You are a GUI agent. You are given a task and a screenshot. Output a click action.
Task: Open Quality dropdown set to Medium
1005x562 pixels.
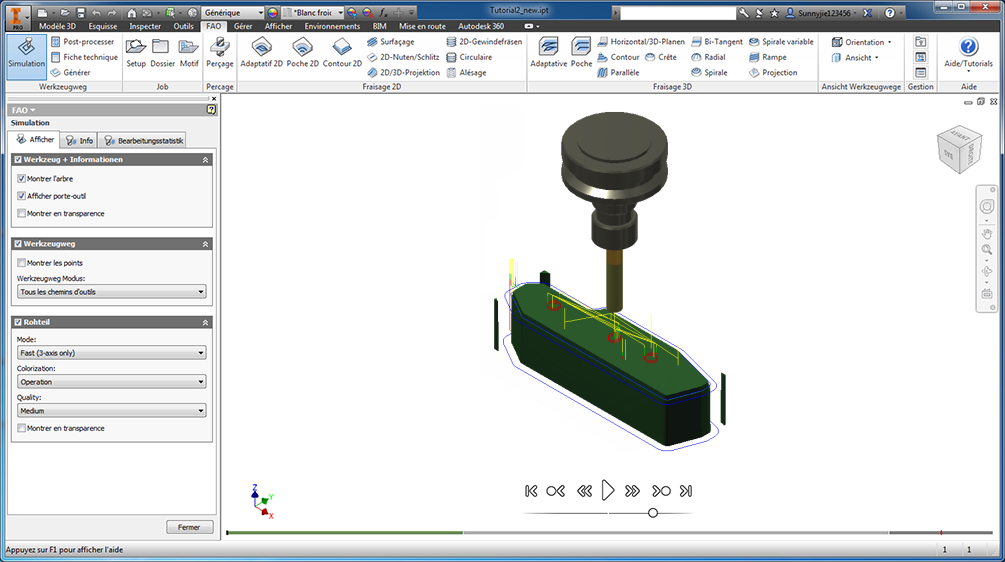pyautogui.click(x=112, y=411)
